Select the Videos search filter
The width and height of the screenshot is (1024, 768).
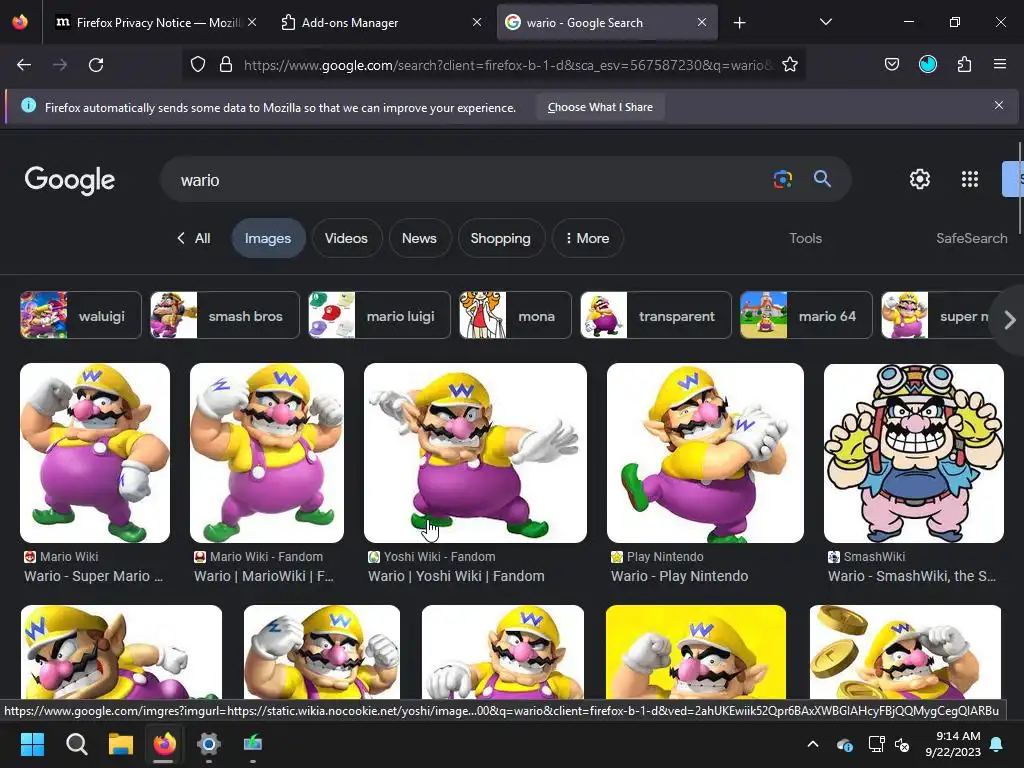pos(346,238)
